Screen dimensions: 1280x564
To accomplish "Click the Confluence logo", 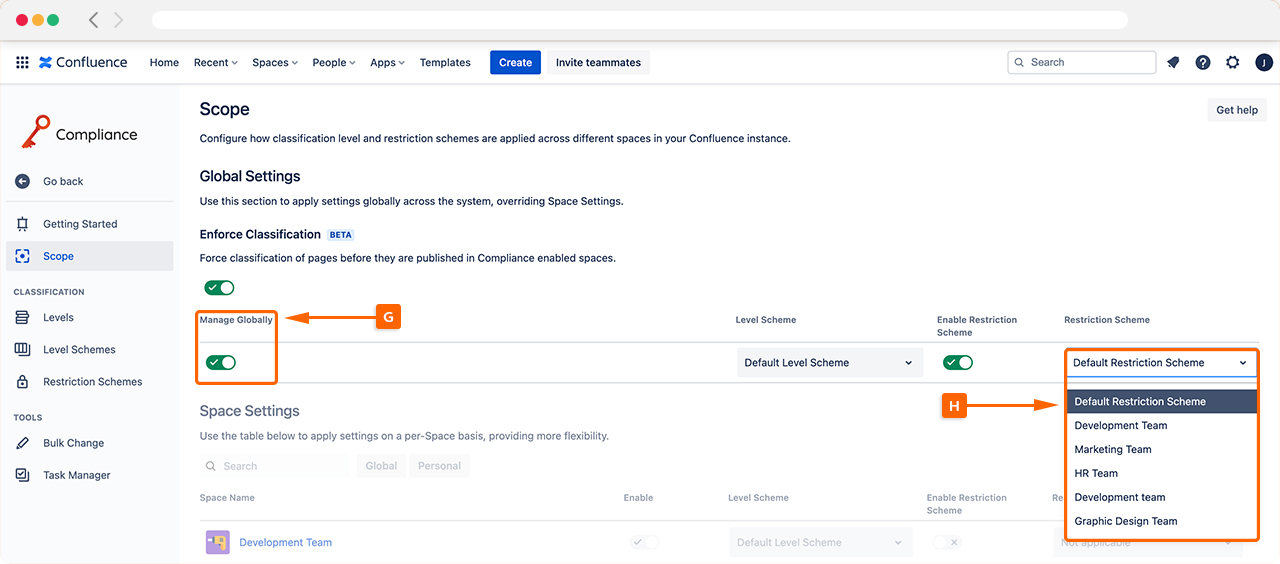I will (83, 62).
